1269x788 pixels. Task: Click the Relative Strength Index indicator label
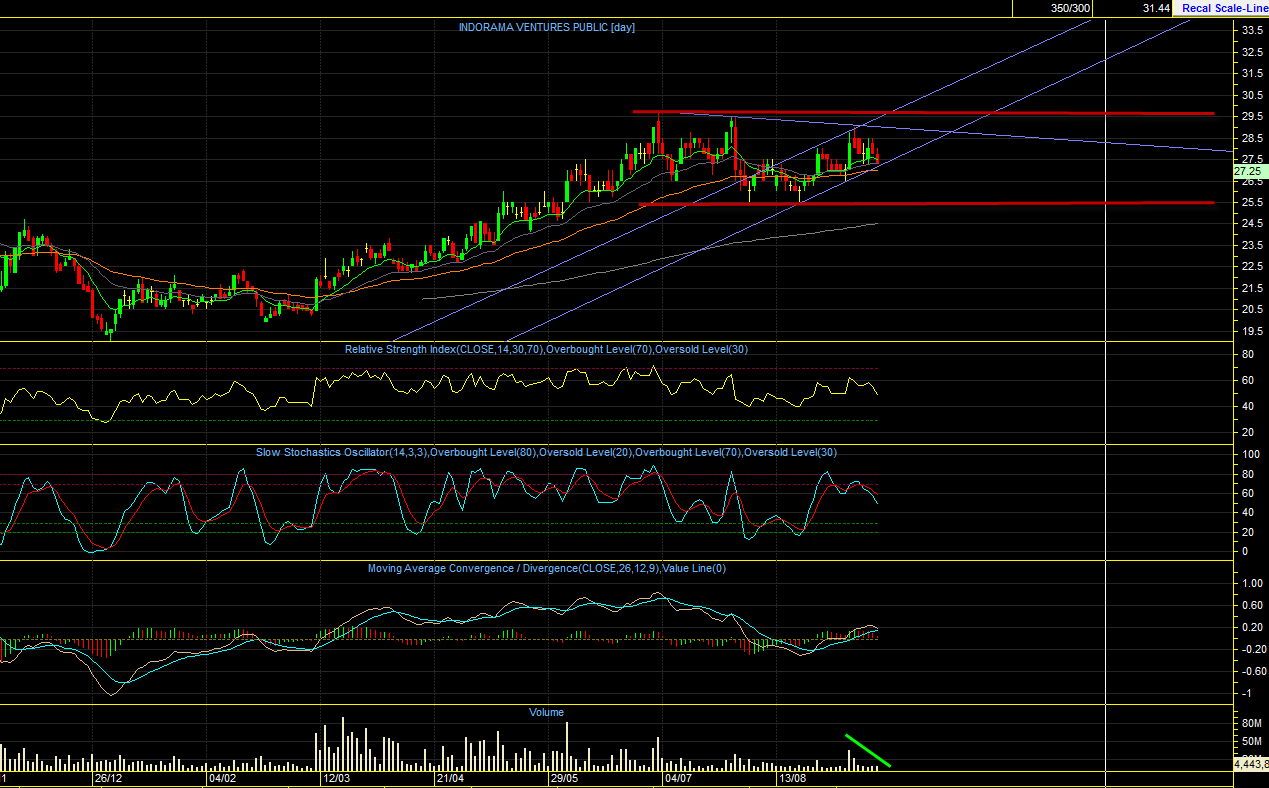[546, 349]
